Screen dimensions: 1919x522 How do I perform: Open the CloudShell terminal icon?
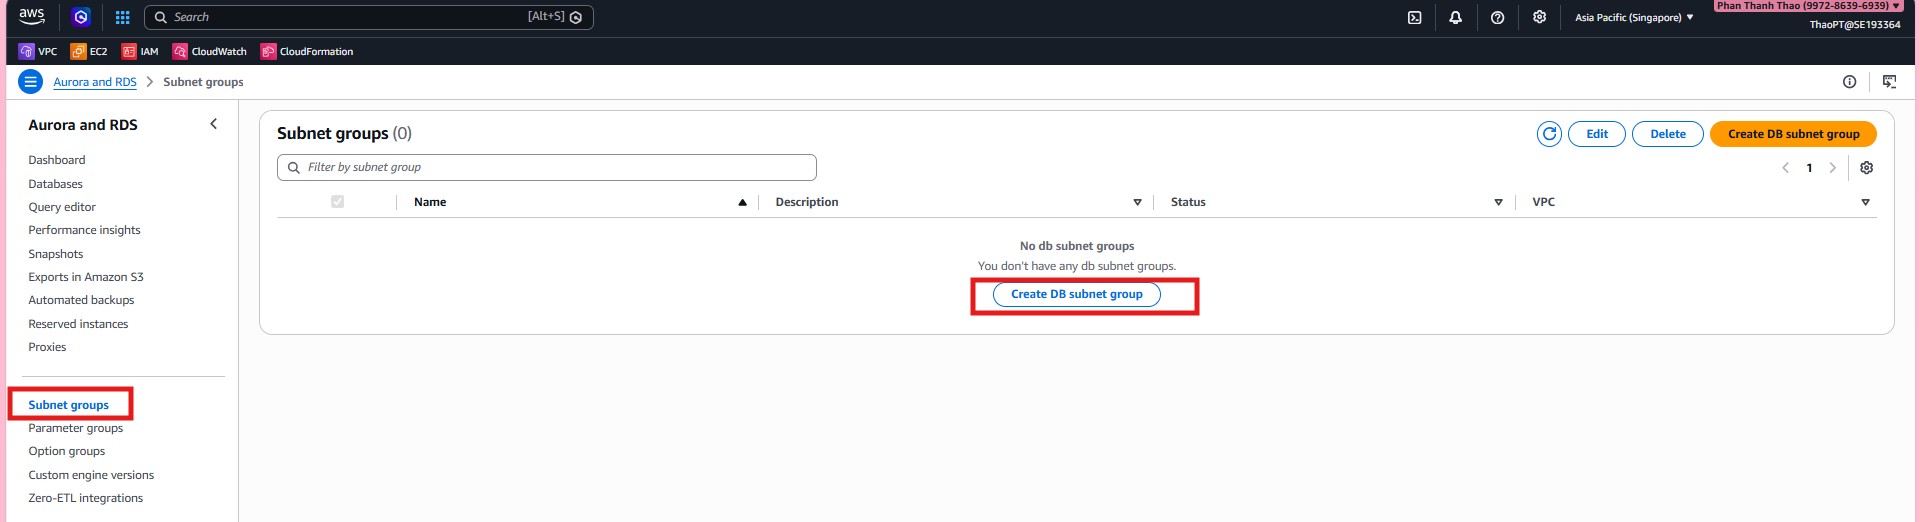[1414, 17]
